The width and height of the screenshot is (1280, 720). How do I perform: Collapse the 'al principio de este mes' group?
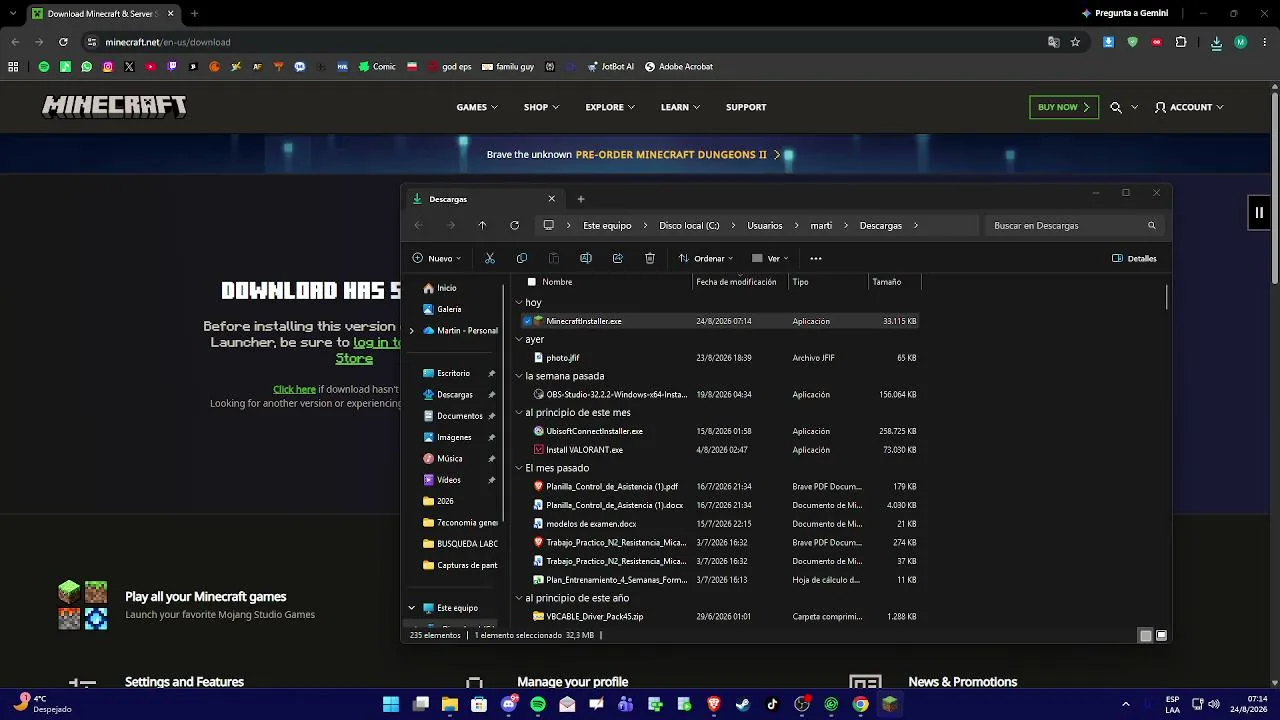519,412
